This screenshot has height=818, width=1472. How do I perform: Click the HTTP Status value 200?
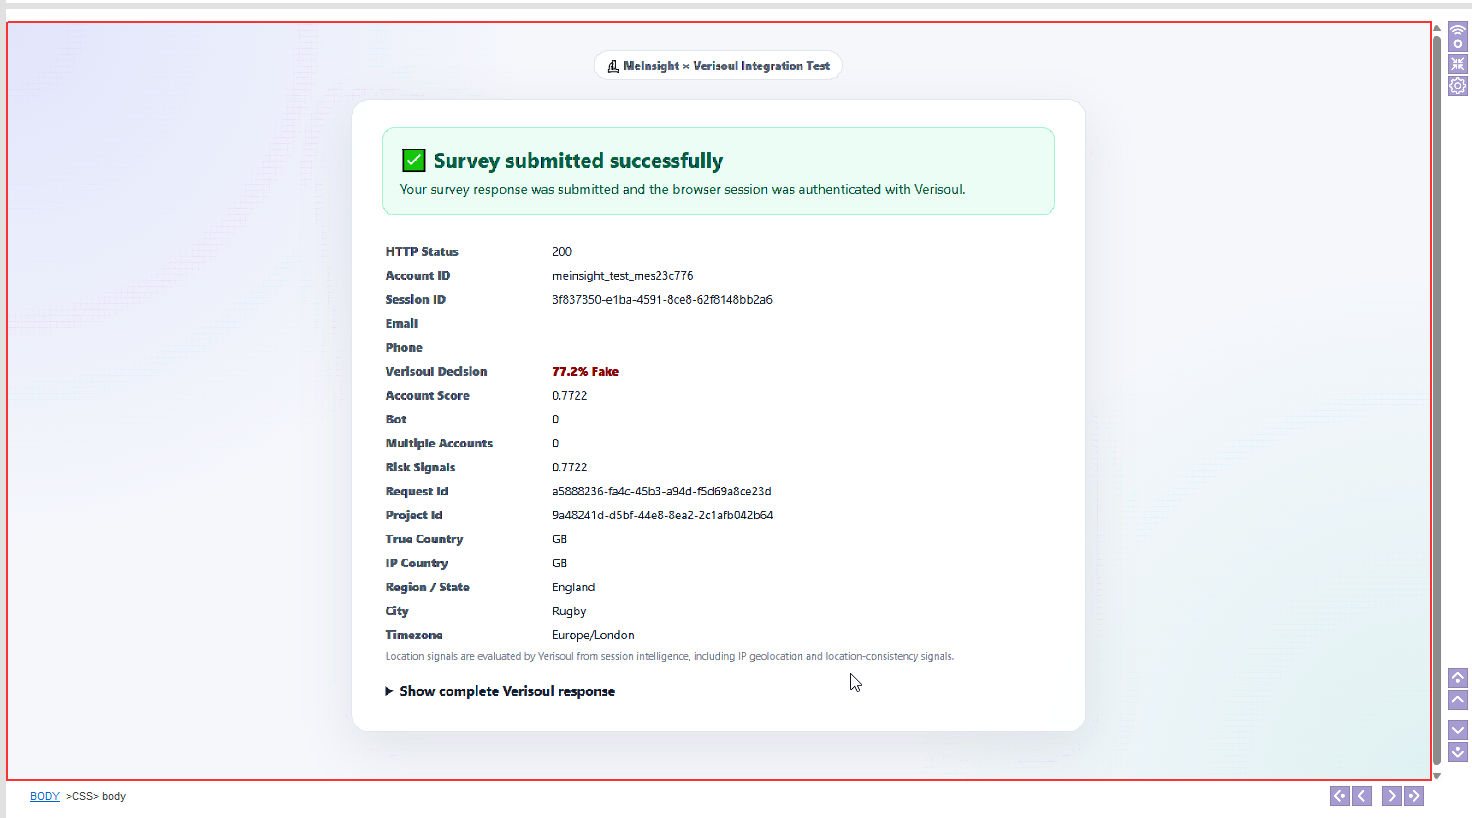562,252
